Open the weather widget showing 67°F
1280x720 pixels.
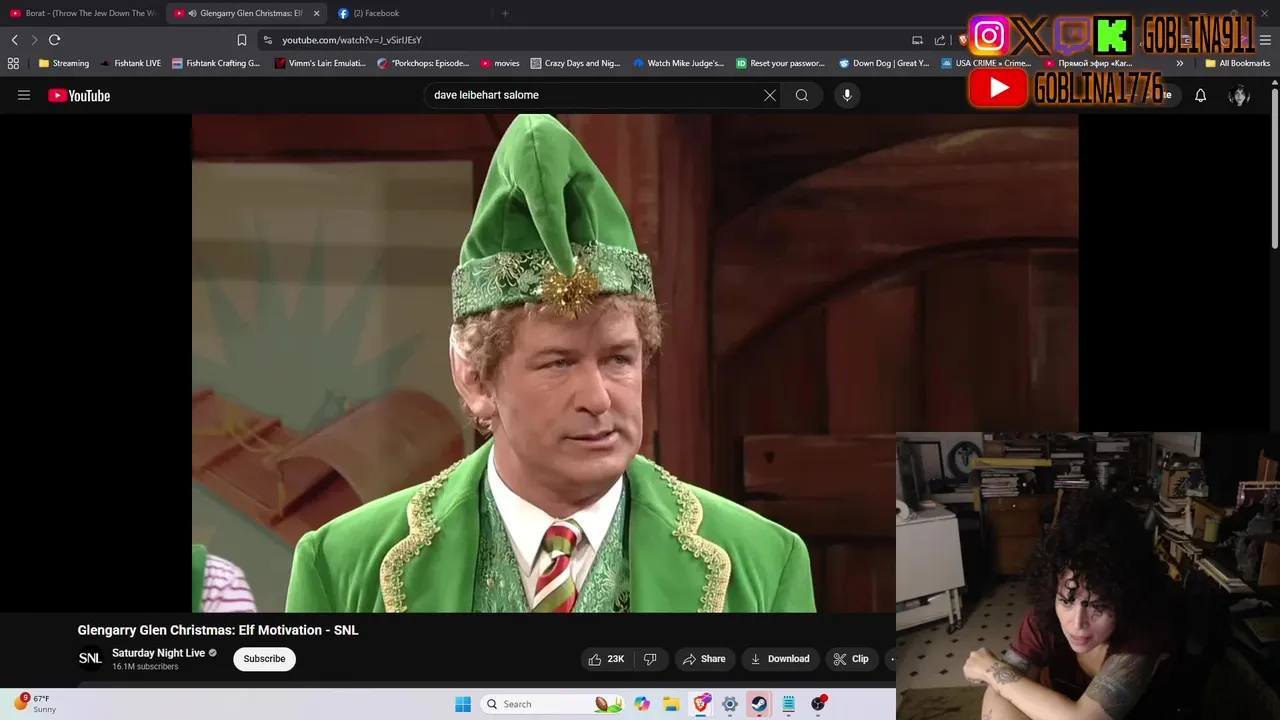point(36,704)
